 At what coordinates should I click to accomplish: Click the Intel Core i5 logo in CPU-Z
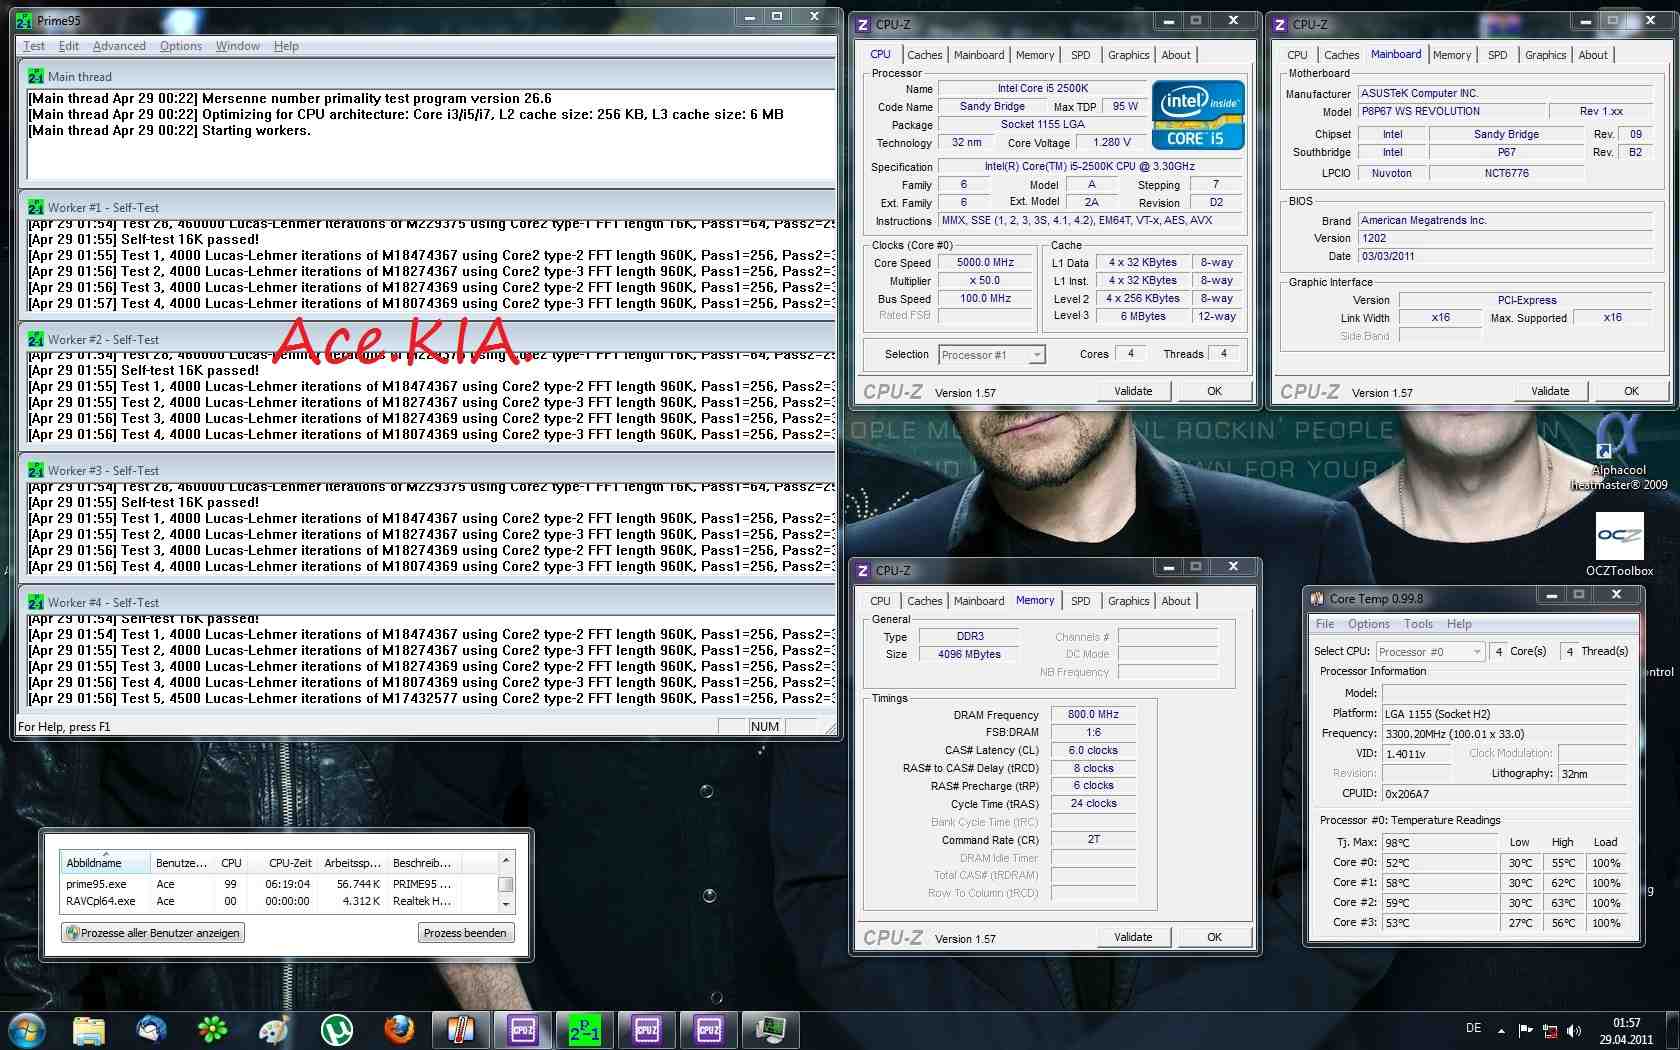tap(1198, 114)
